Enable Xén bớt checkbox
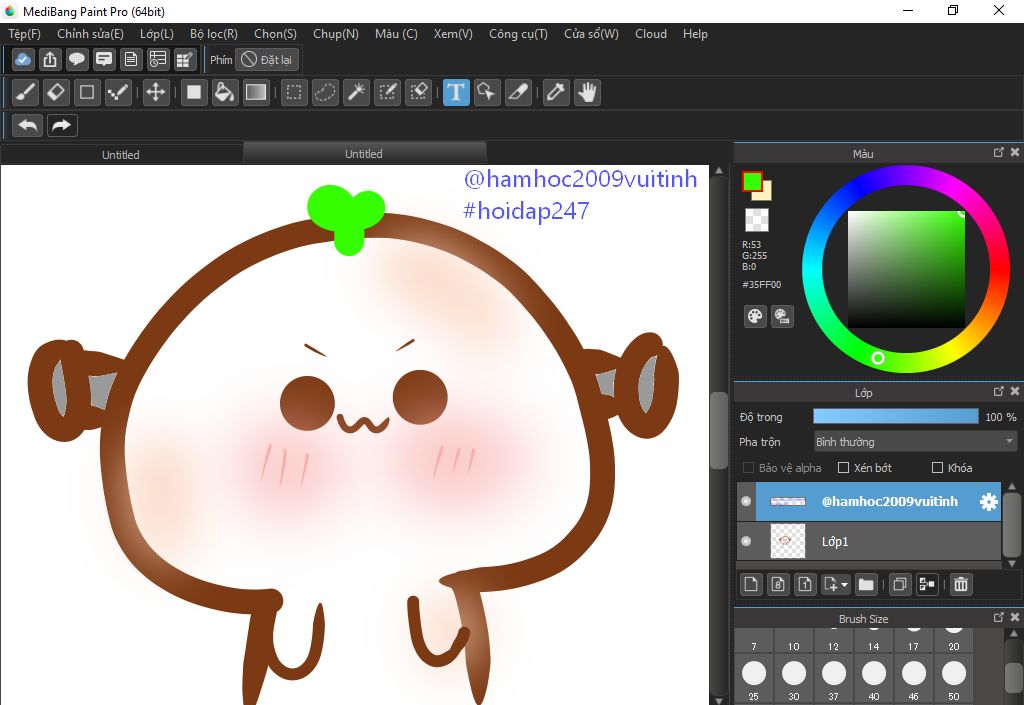Viewport: 1024px width, 705px height. (843, 467)
